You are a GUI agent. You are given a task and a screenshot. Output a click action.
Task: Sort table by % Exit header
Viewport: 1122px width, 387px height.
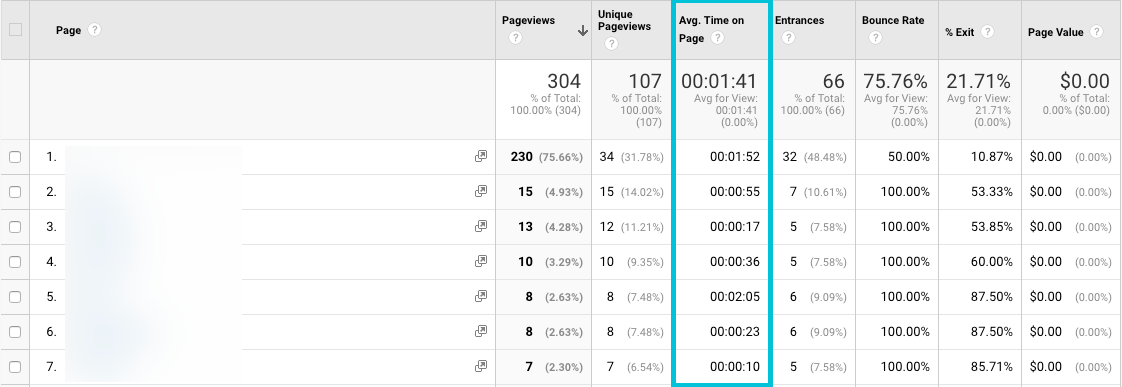[x=961, y=32]
